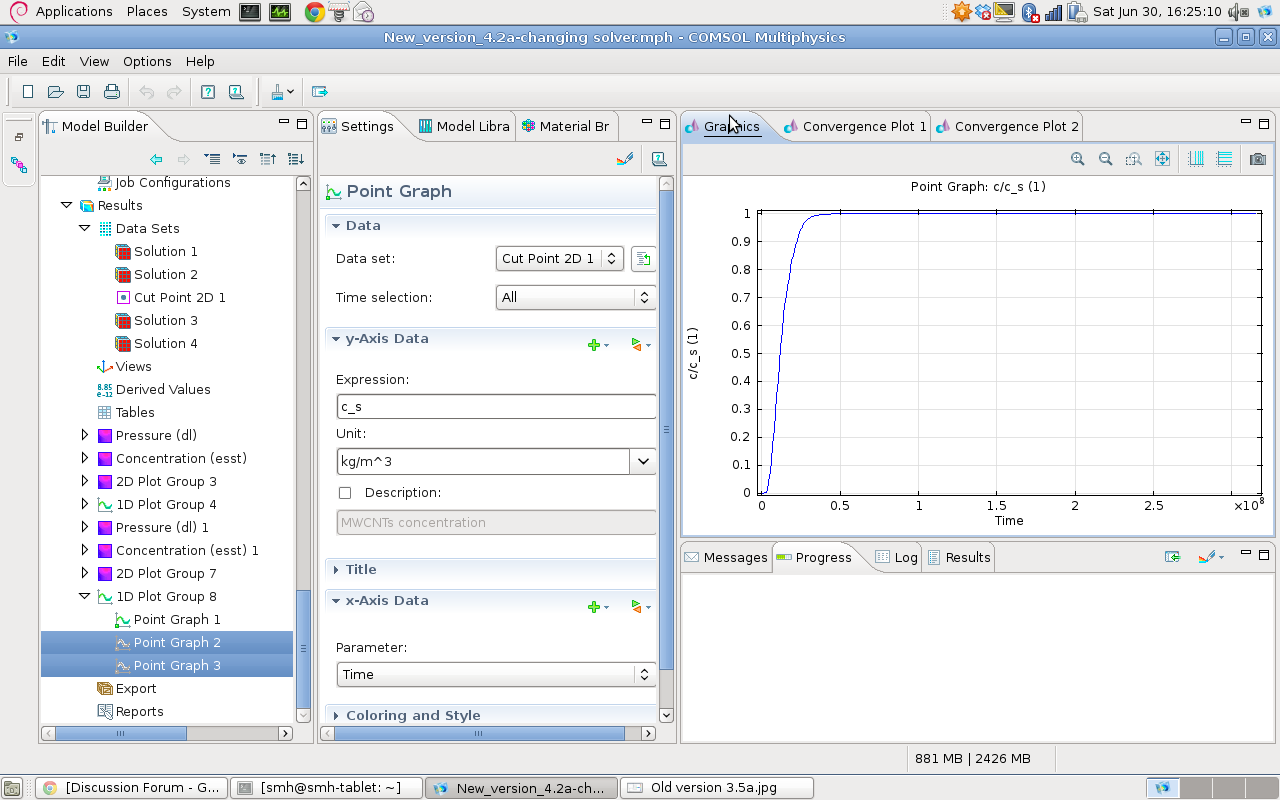Enable the Description checkbox
Image resolution: width=1280 pixels, height=800 pixels.
pyautogui.click(x=345, y=493)
